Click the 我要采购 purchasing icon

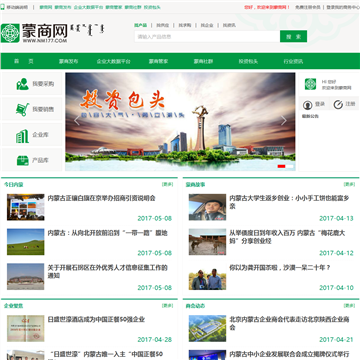[23, 84]
